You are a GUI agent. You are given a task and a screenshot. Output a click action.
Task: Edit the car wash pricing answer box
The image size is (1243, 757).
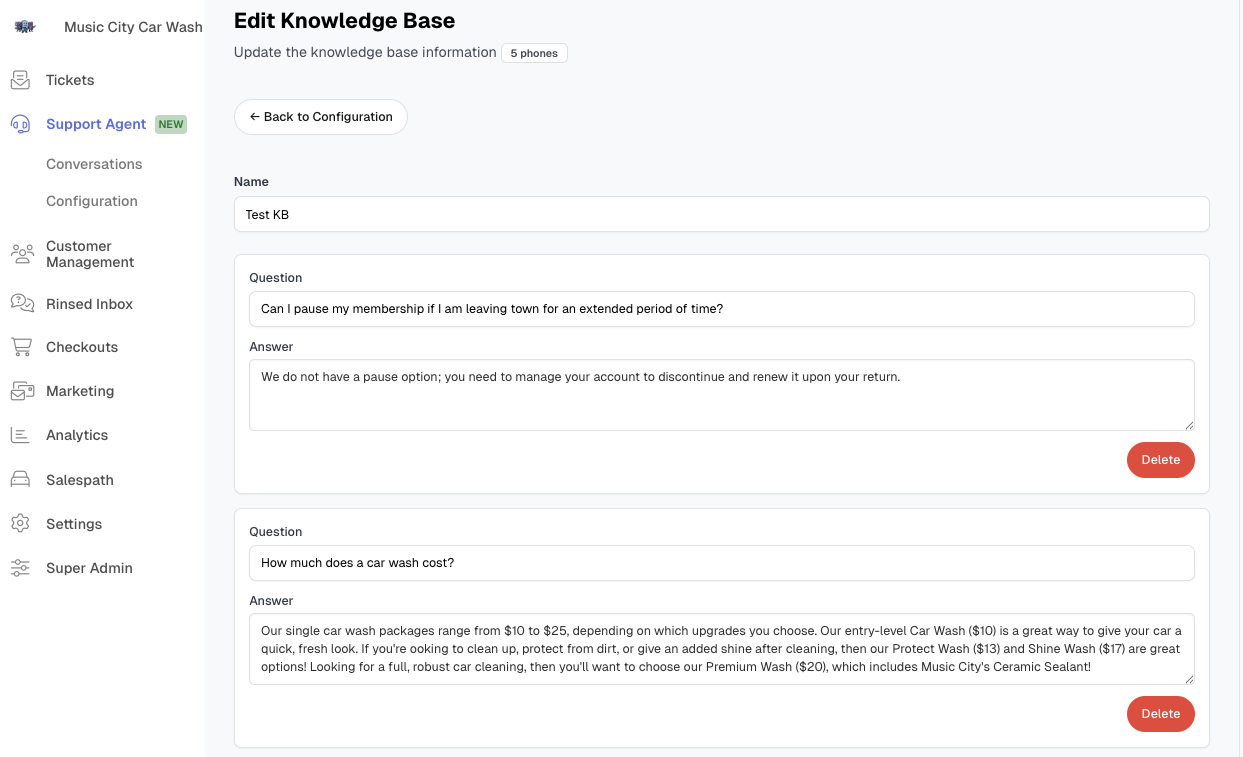(x=722, y=649)
